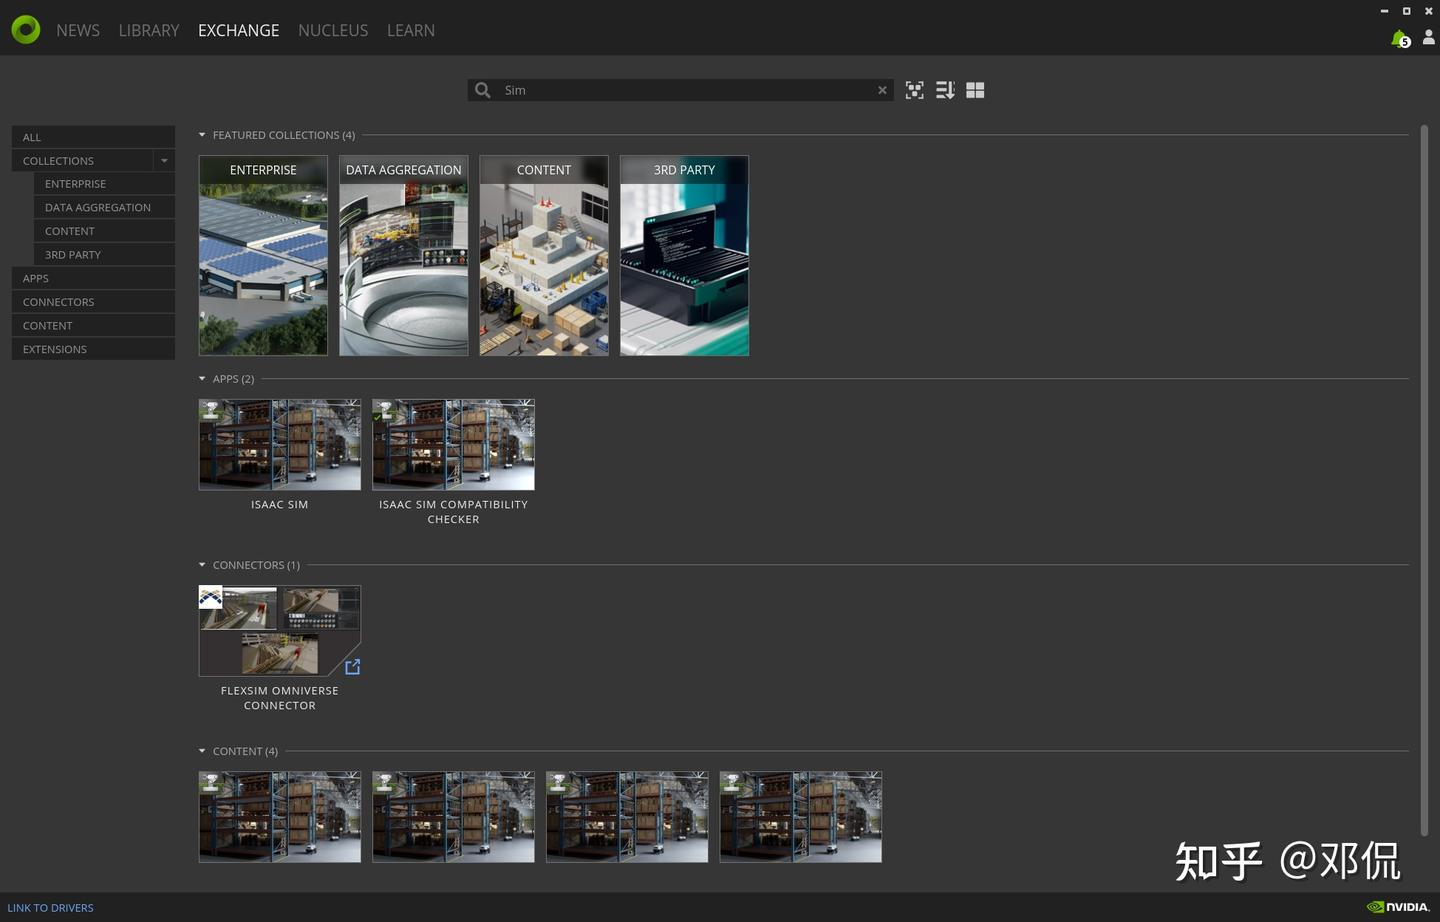Select Extensions in the left sidebar
The height and width of the screenshot is (922, 1440).
click(x=55, y=349)
